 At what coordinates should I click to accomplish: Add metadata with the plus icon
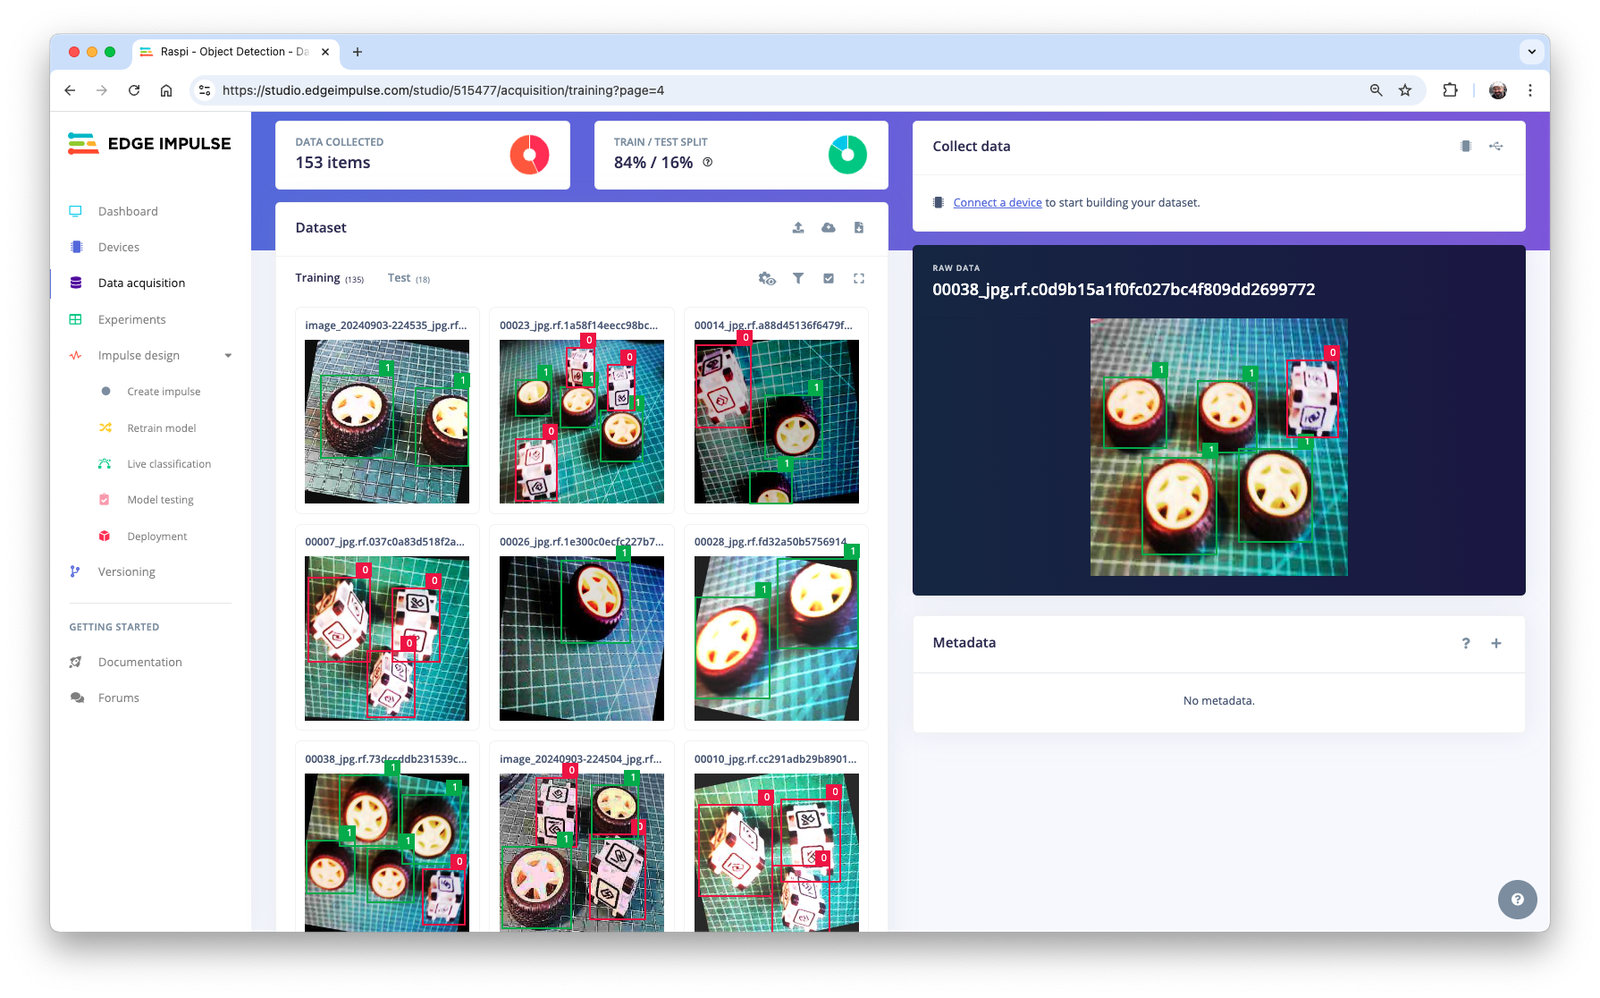pyautogui.click(x=1496, y=643)
